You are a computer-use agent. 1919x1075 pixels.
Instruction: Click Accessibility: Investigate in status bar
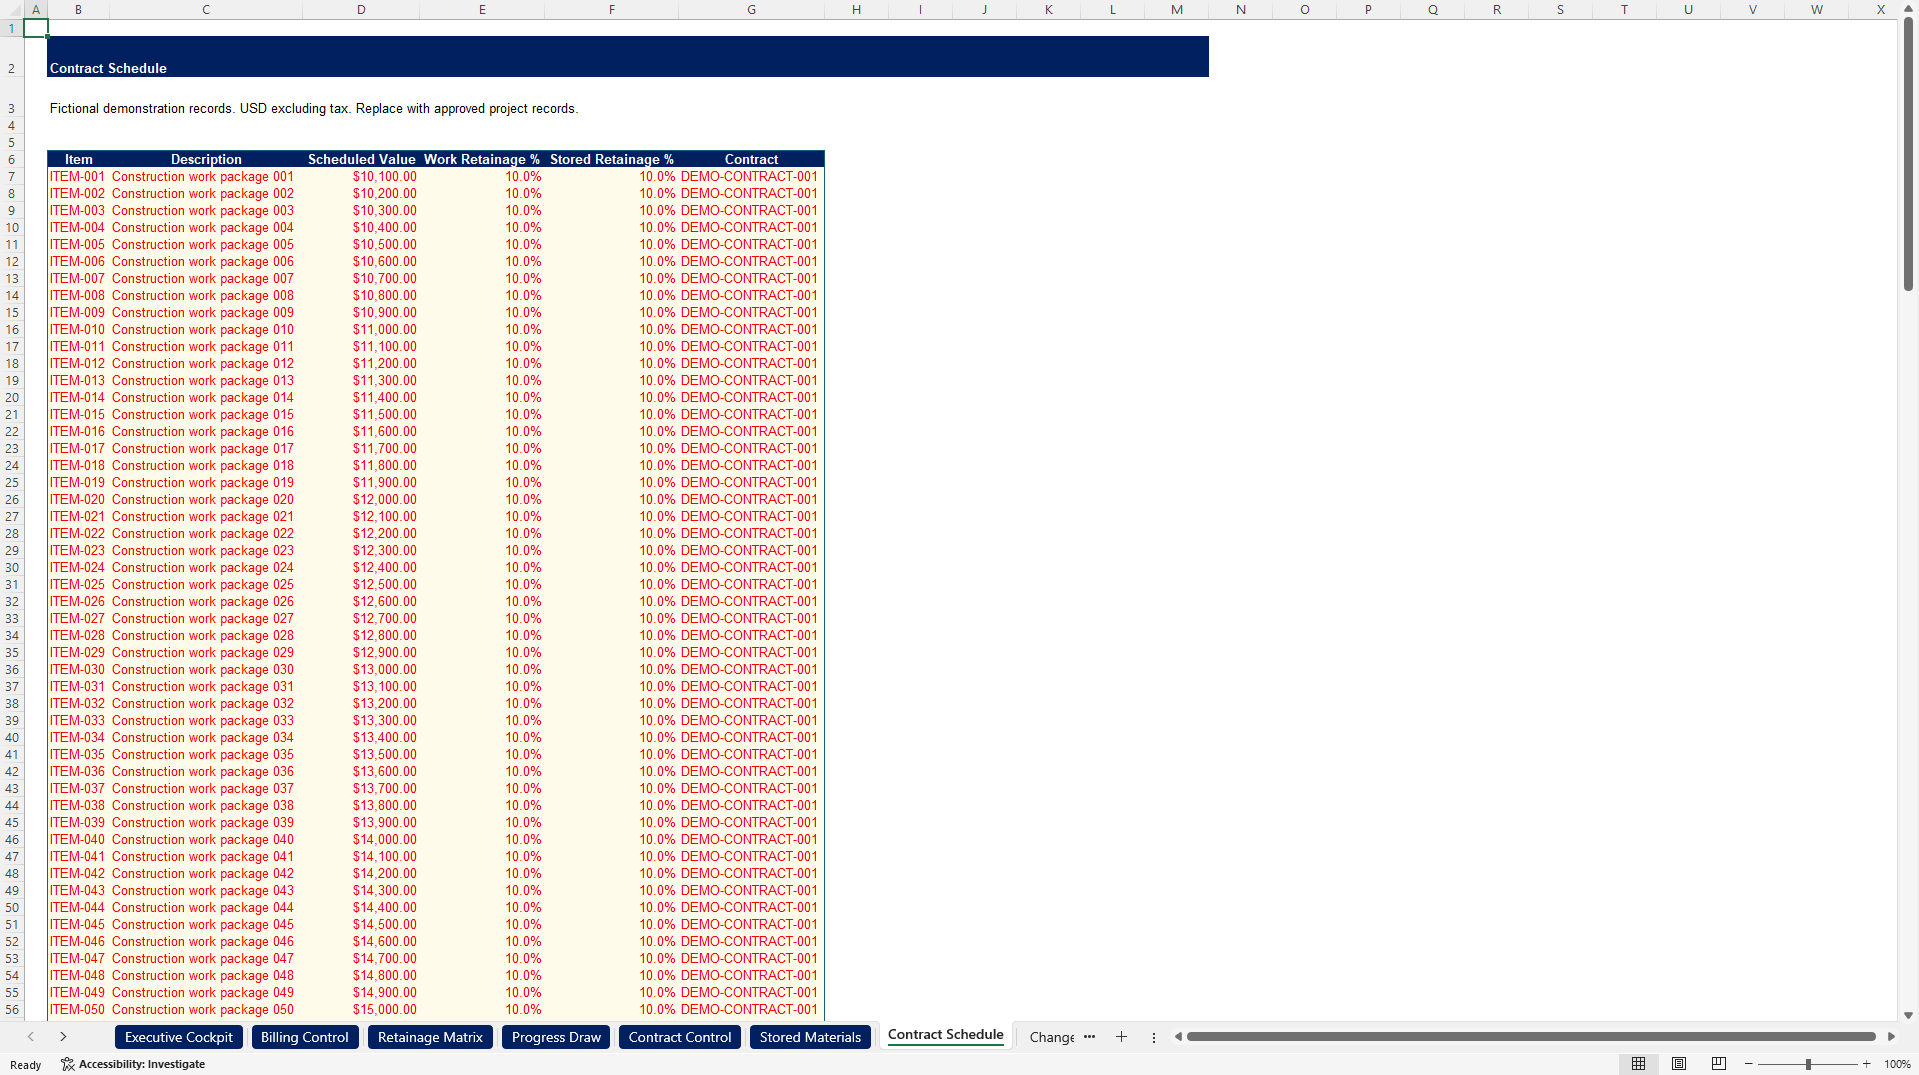point(133,1064)
